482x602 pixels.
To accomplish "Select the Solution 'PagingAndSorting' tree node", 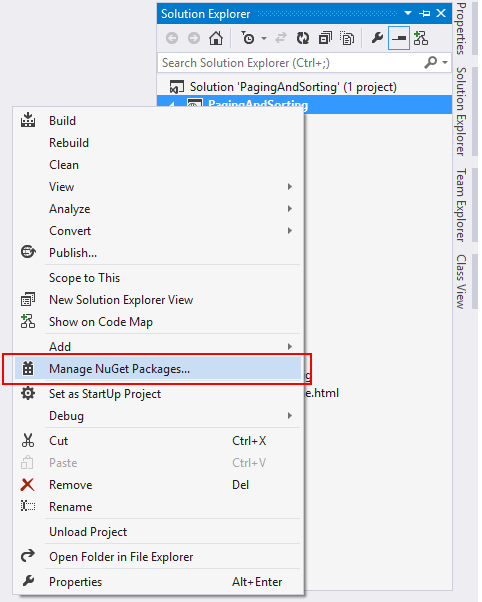I will tap(293, 87).
